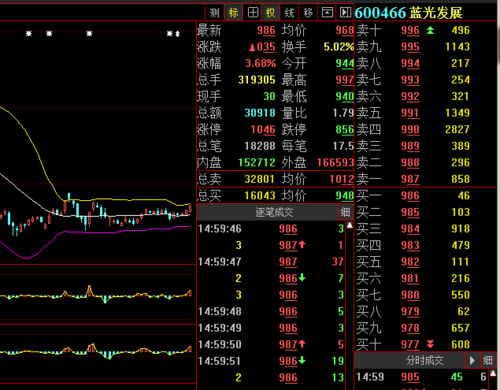Click the 14:59:47 trade volume 37
Image resolution: width=500 pixels, height=390 pixels.
pyautogui.click(x=338, y=262)
